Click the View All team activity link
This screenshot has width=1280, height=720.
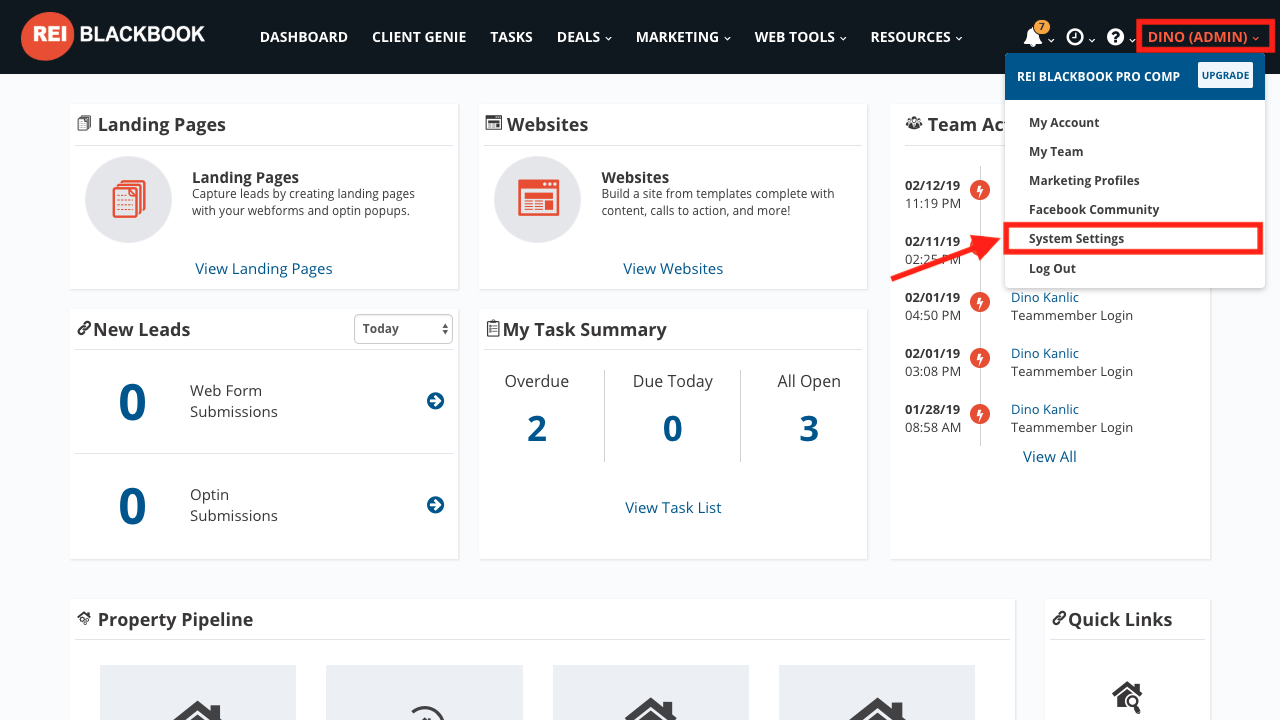tap(1050, 456)
